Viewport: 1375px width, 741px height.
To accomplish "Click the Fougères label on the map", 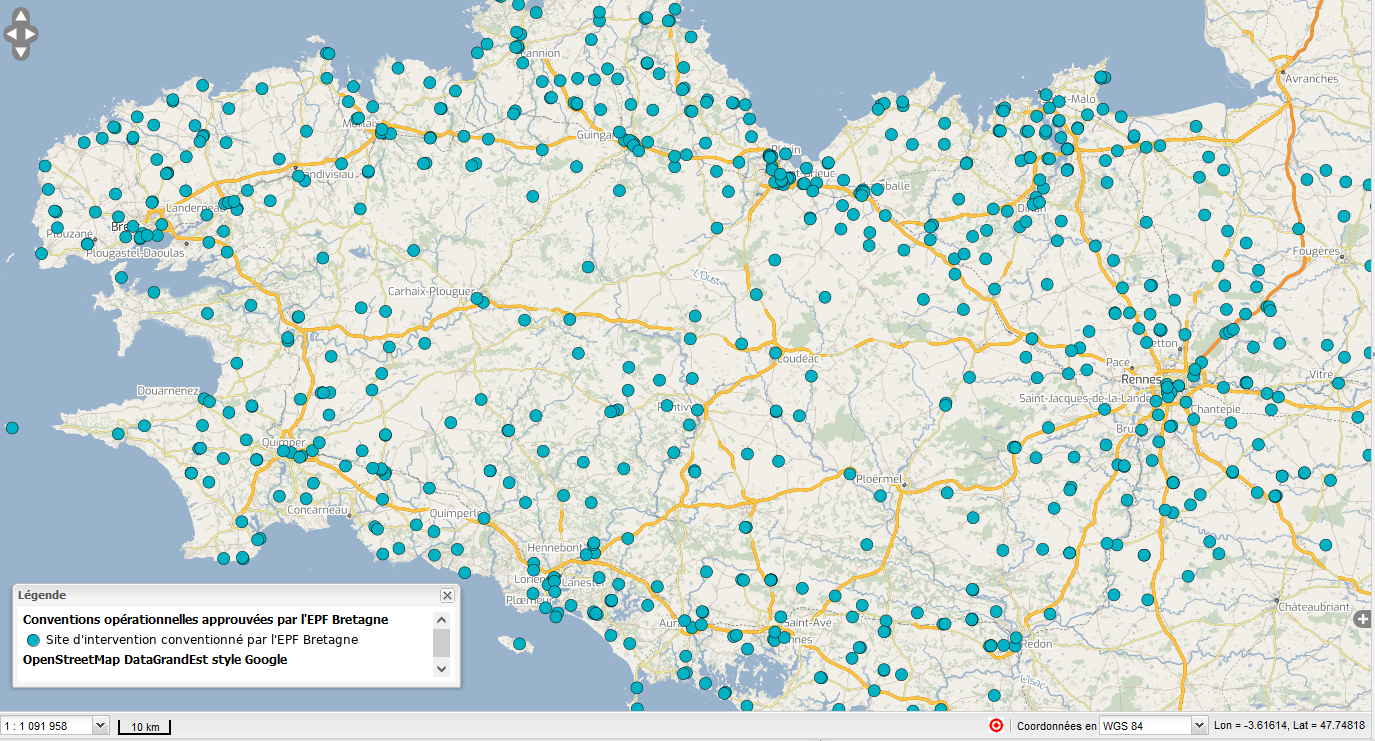I will point(1314,251).
